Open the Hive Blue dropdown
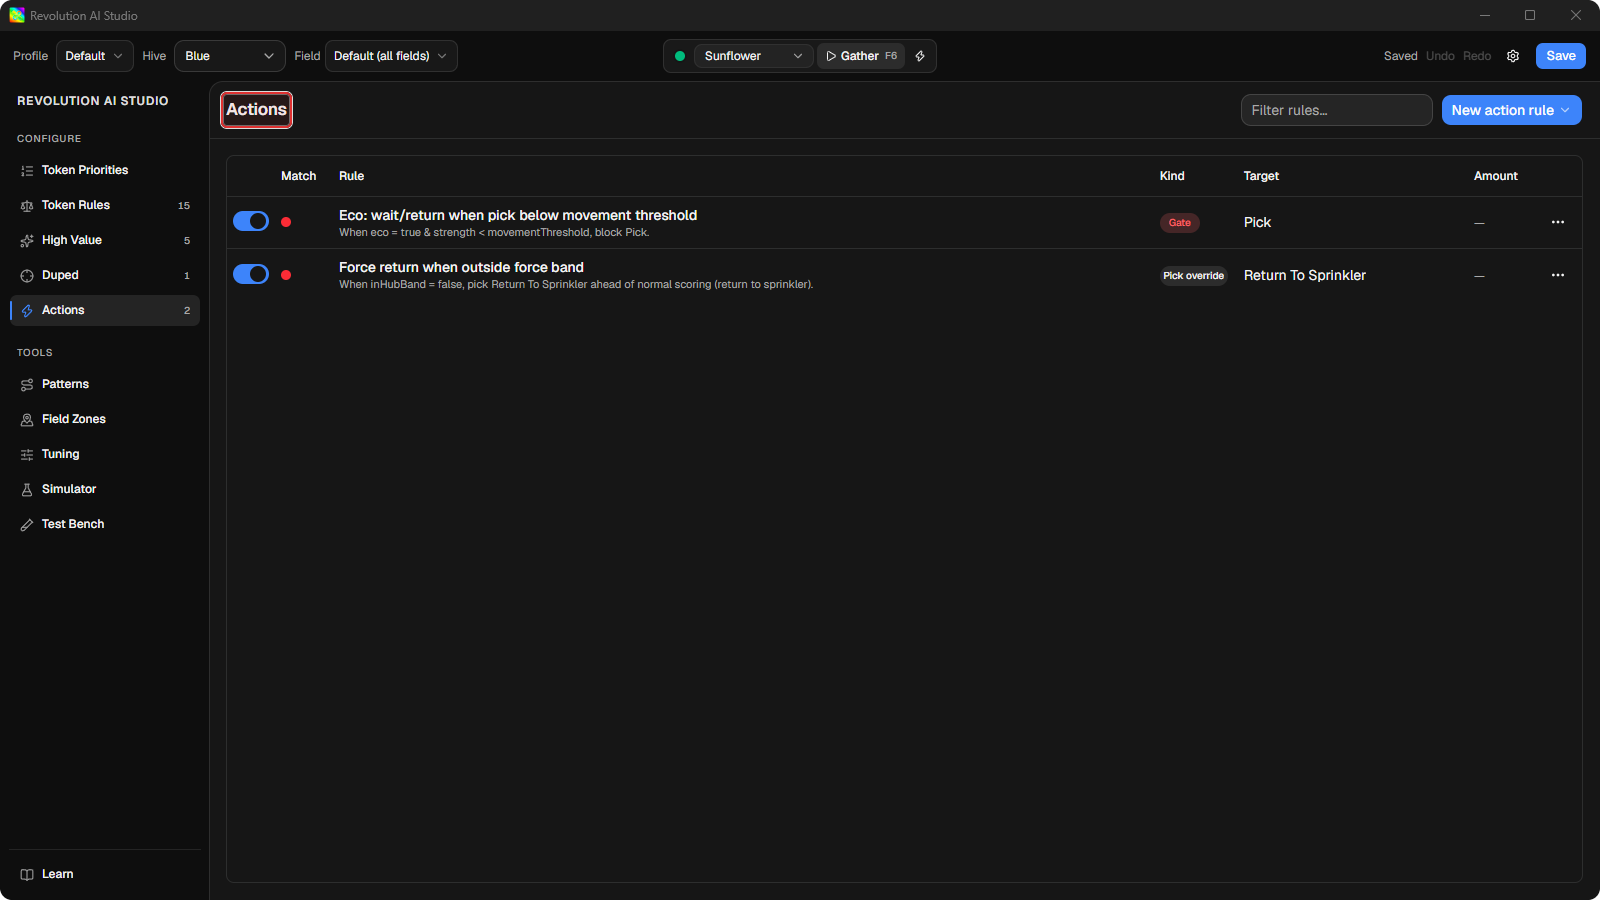 pos(230,56)
